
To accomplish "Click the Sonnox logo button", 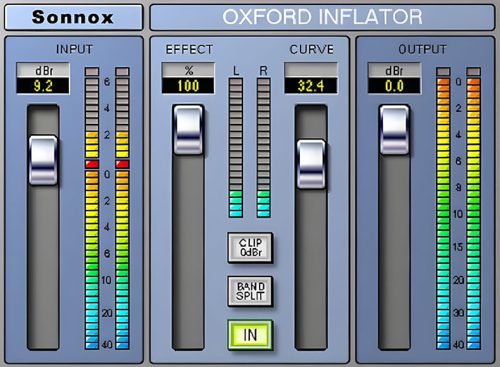I will (x=74, y=17).
